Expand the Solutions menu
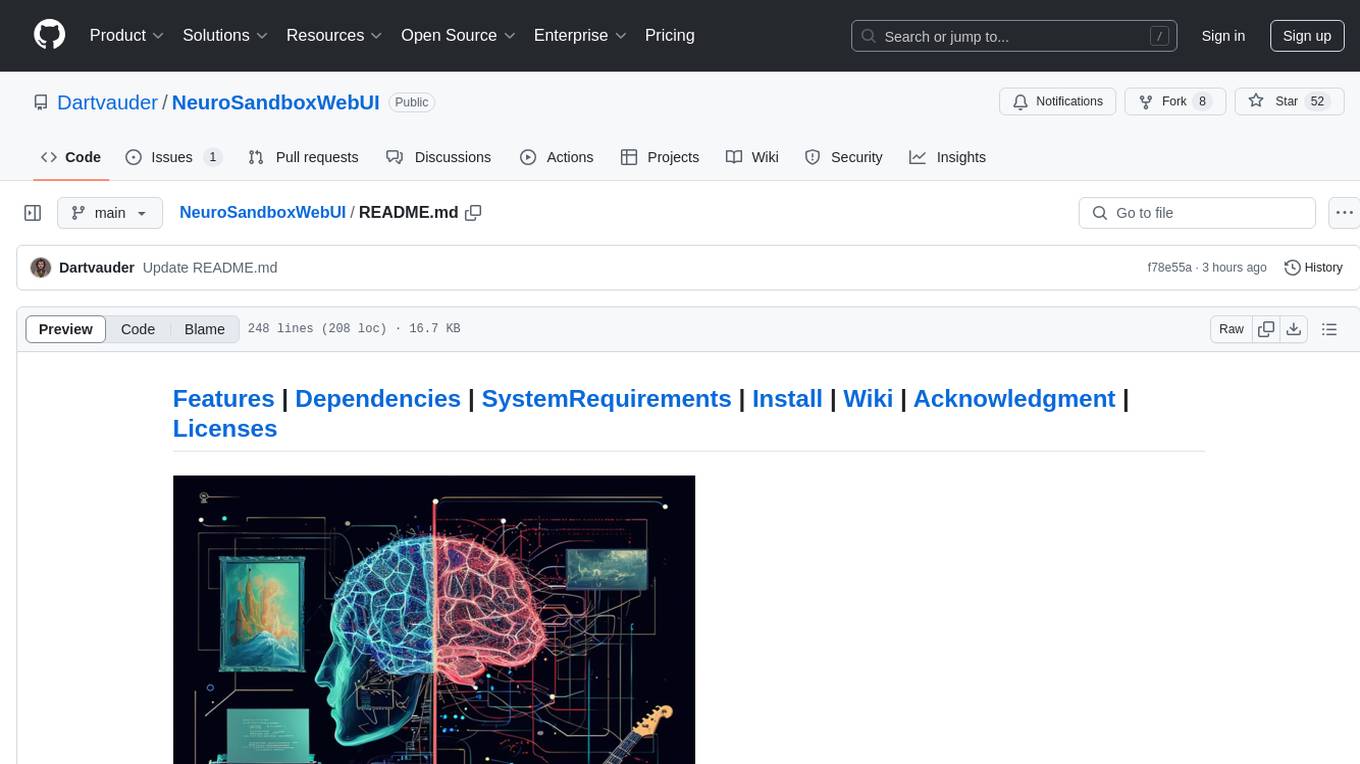Screen dimensions: 1360x764 pos(225,35)
